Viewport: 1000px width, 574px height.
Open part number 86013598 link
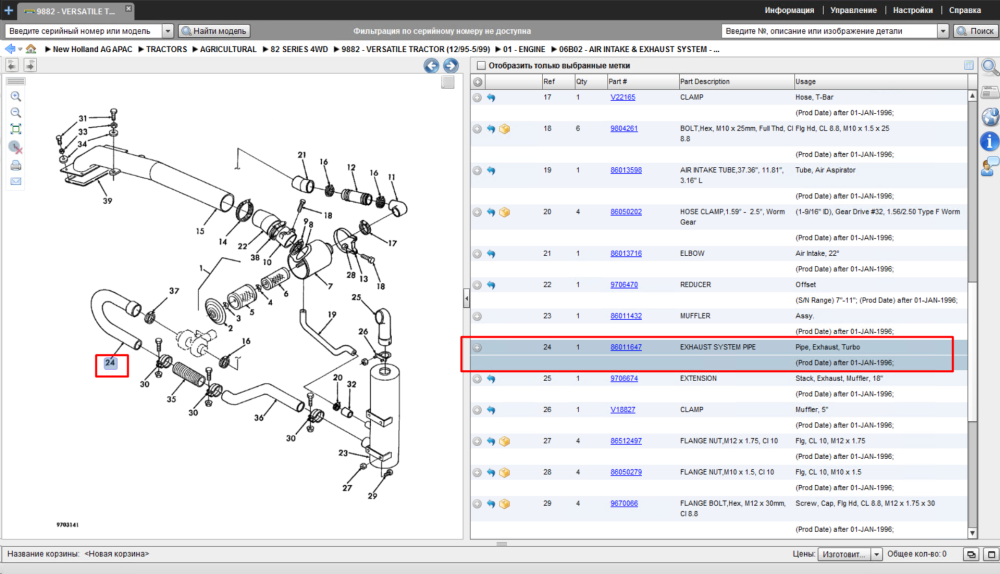pos(626,170)
